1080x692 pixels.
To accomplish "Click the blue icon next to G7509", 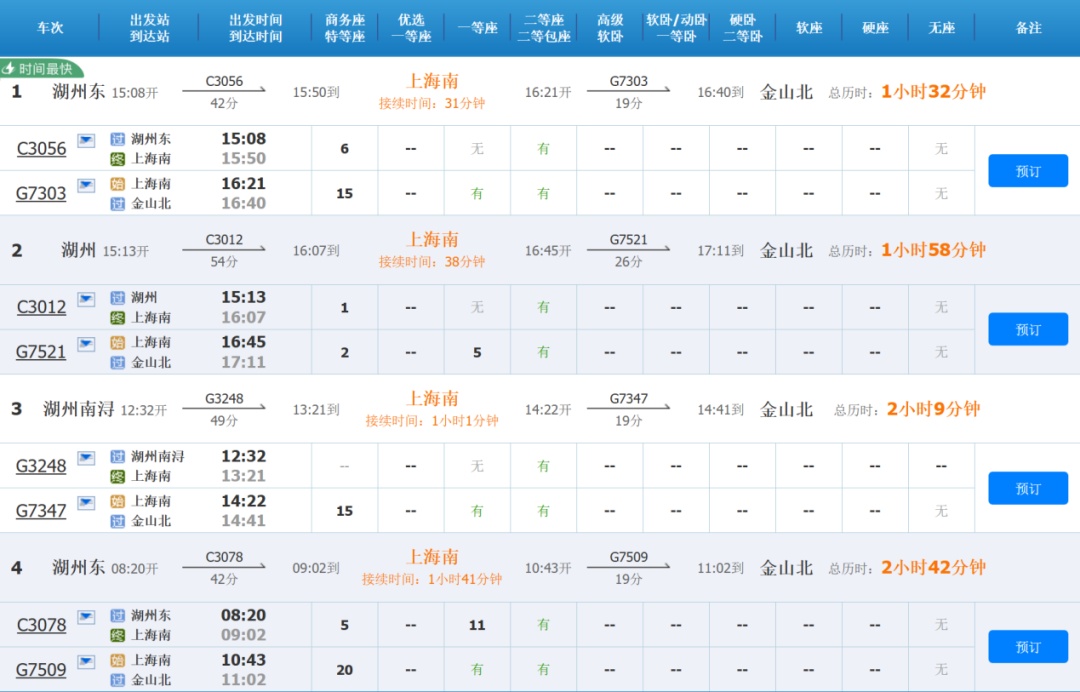I will (x=86, y=661).
